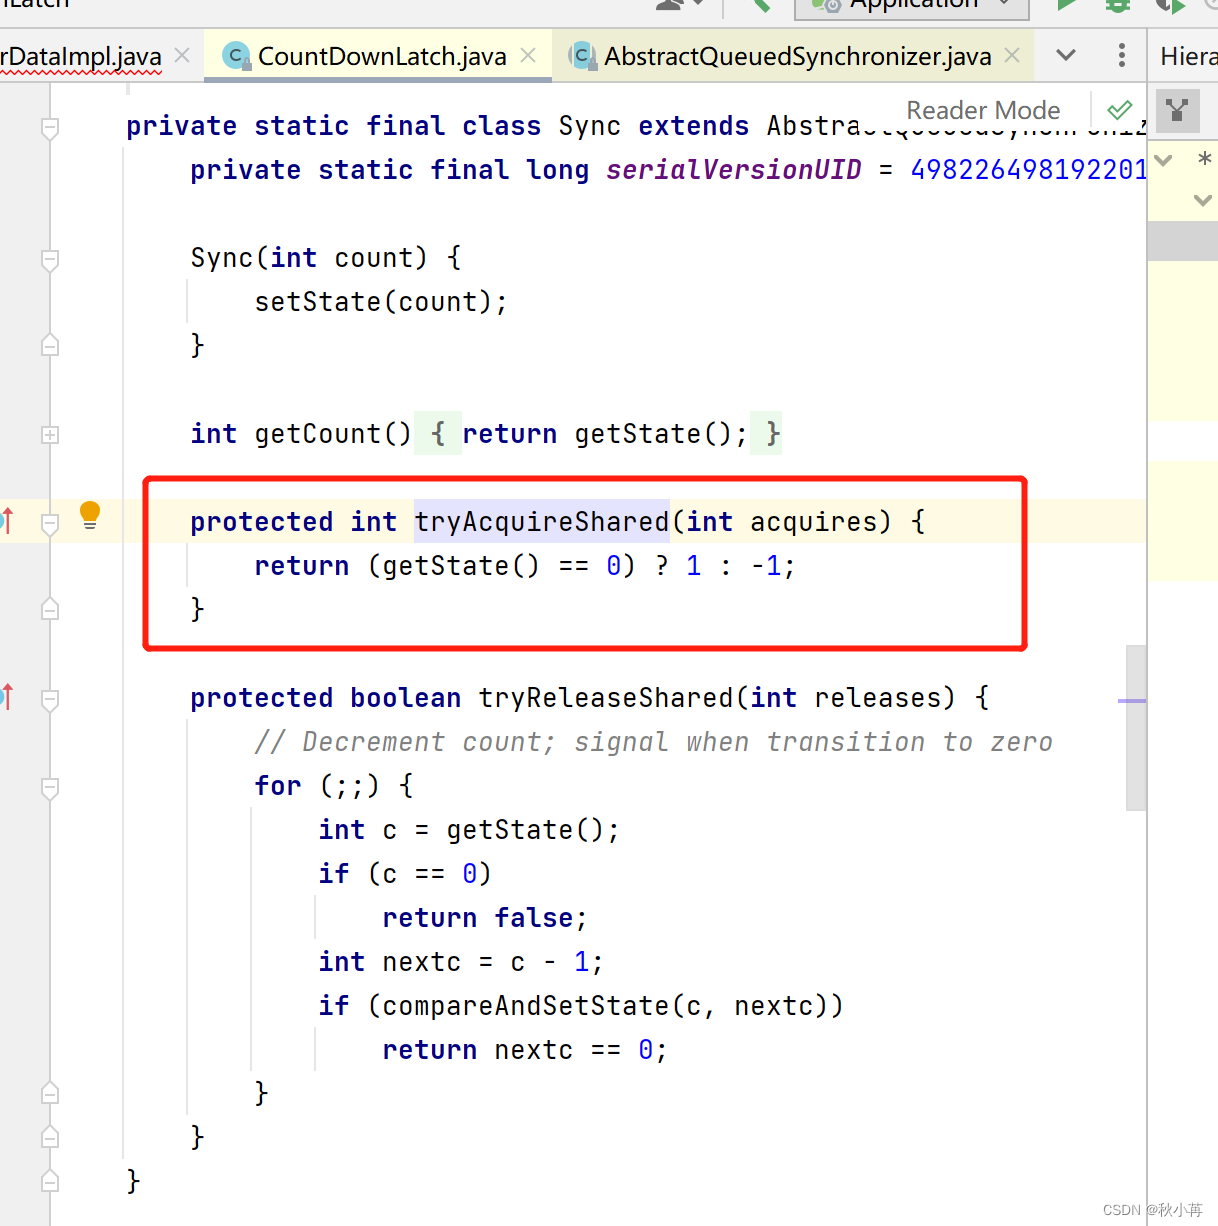
Task: Click the hierarchy panel toolbar icon
Action: pos(1177,111)
